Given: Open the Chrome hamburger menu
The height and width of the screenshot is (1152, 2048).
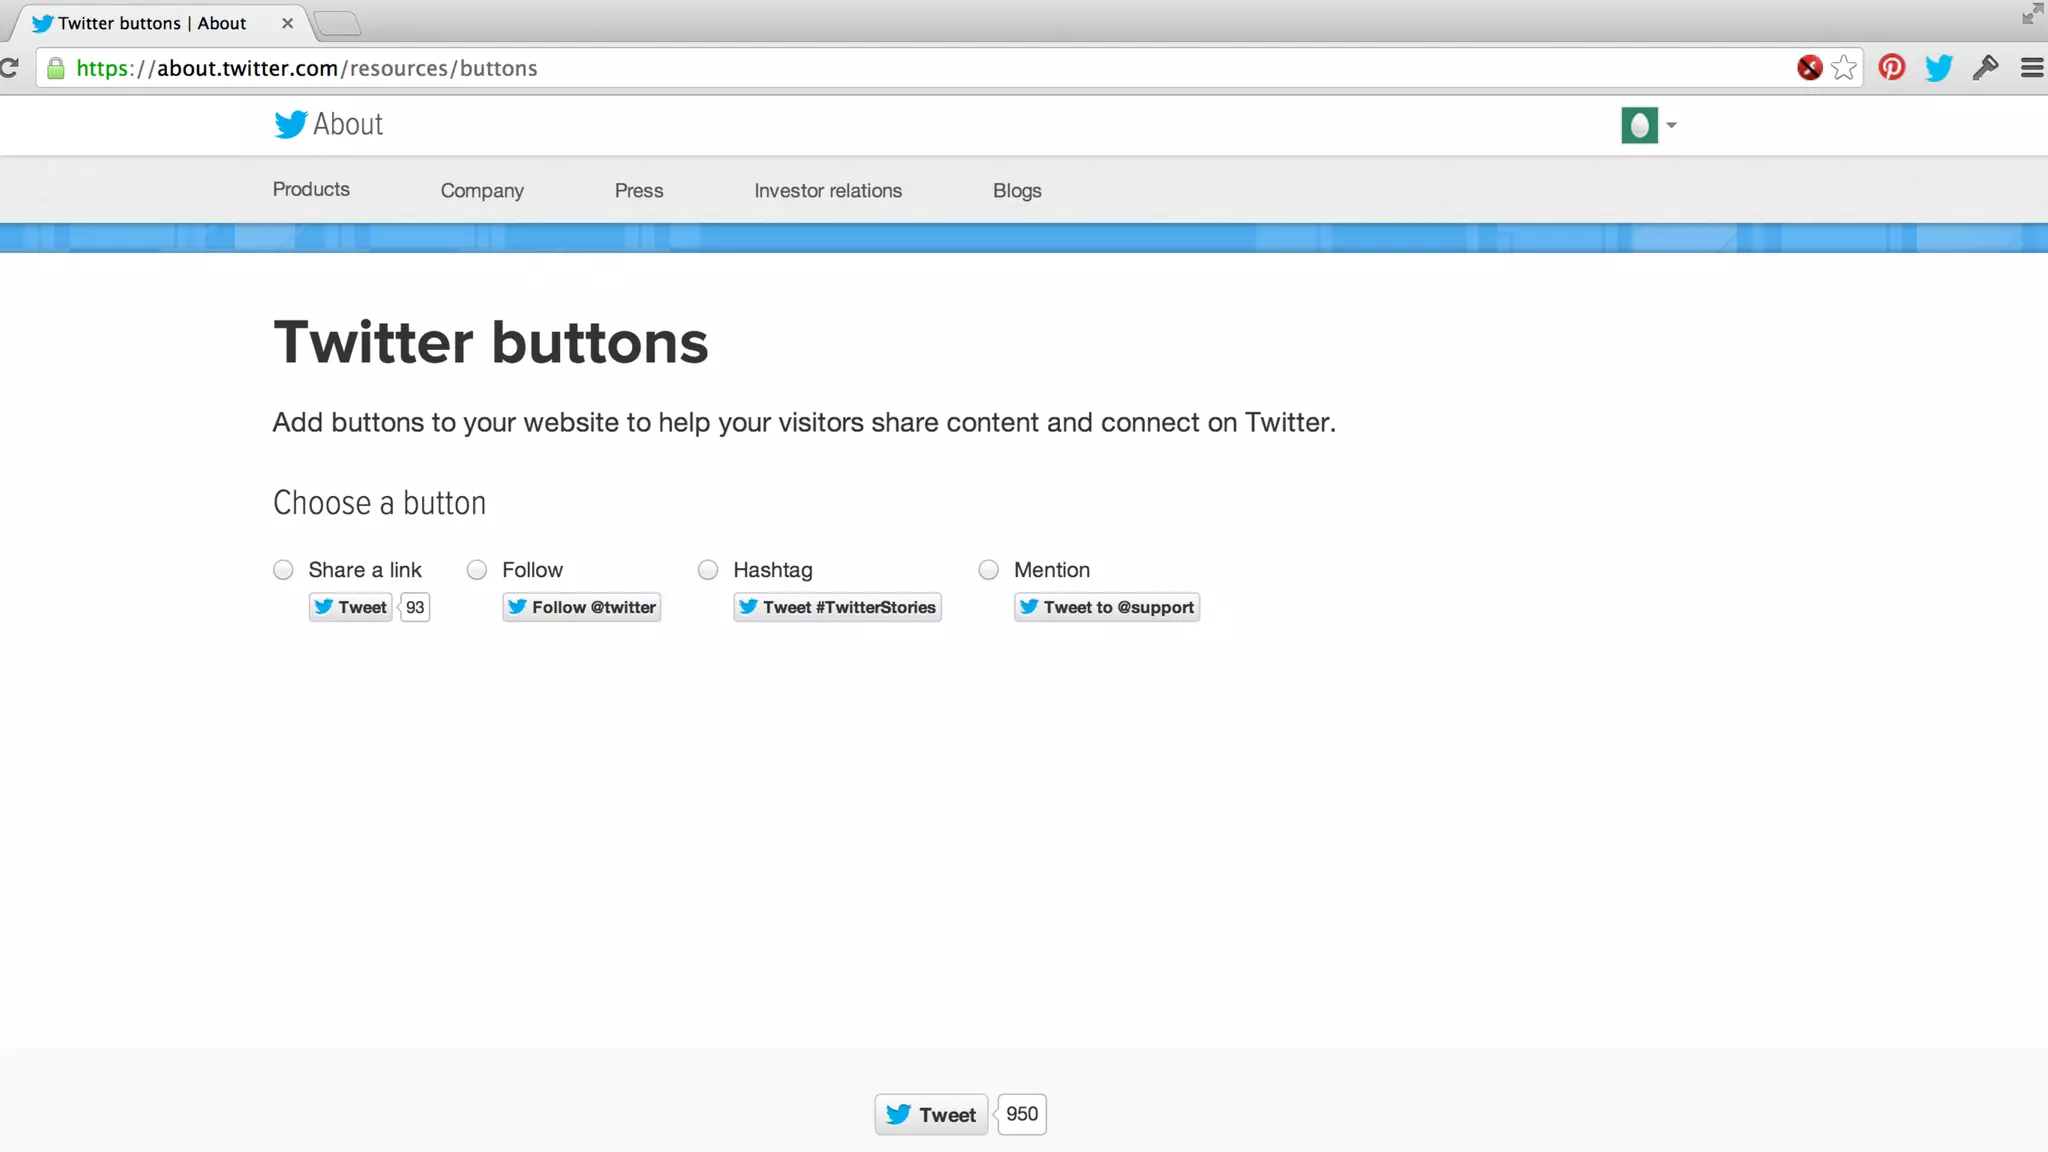Looking at the screenshot, I should coord(2032,68).
